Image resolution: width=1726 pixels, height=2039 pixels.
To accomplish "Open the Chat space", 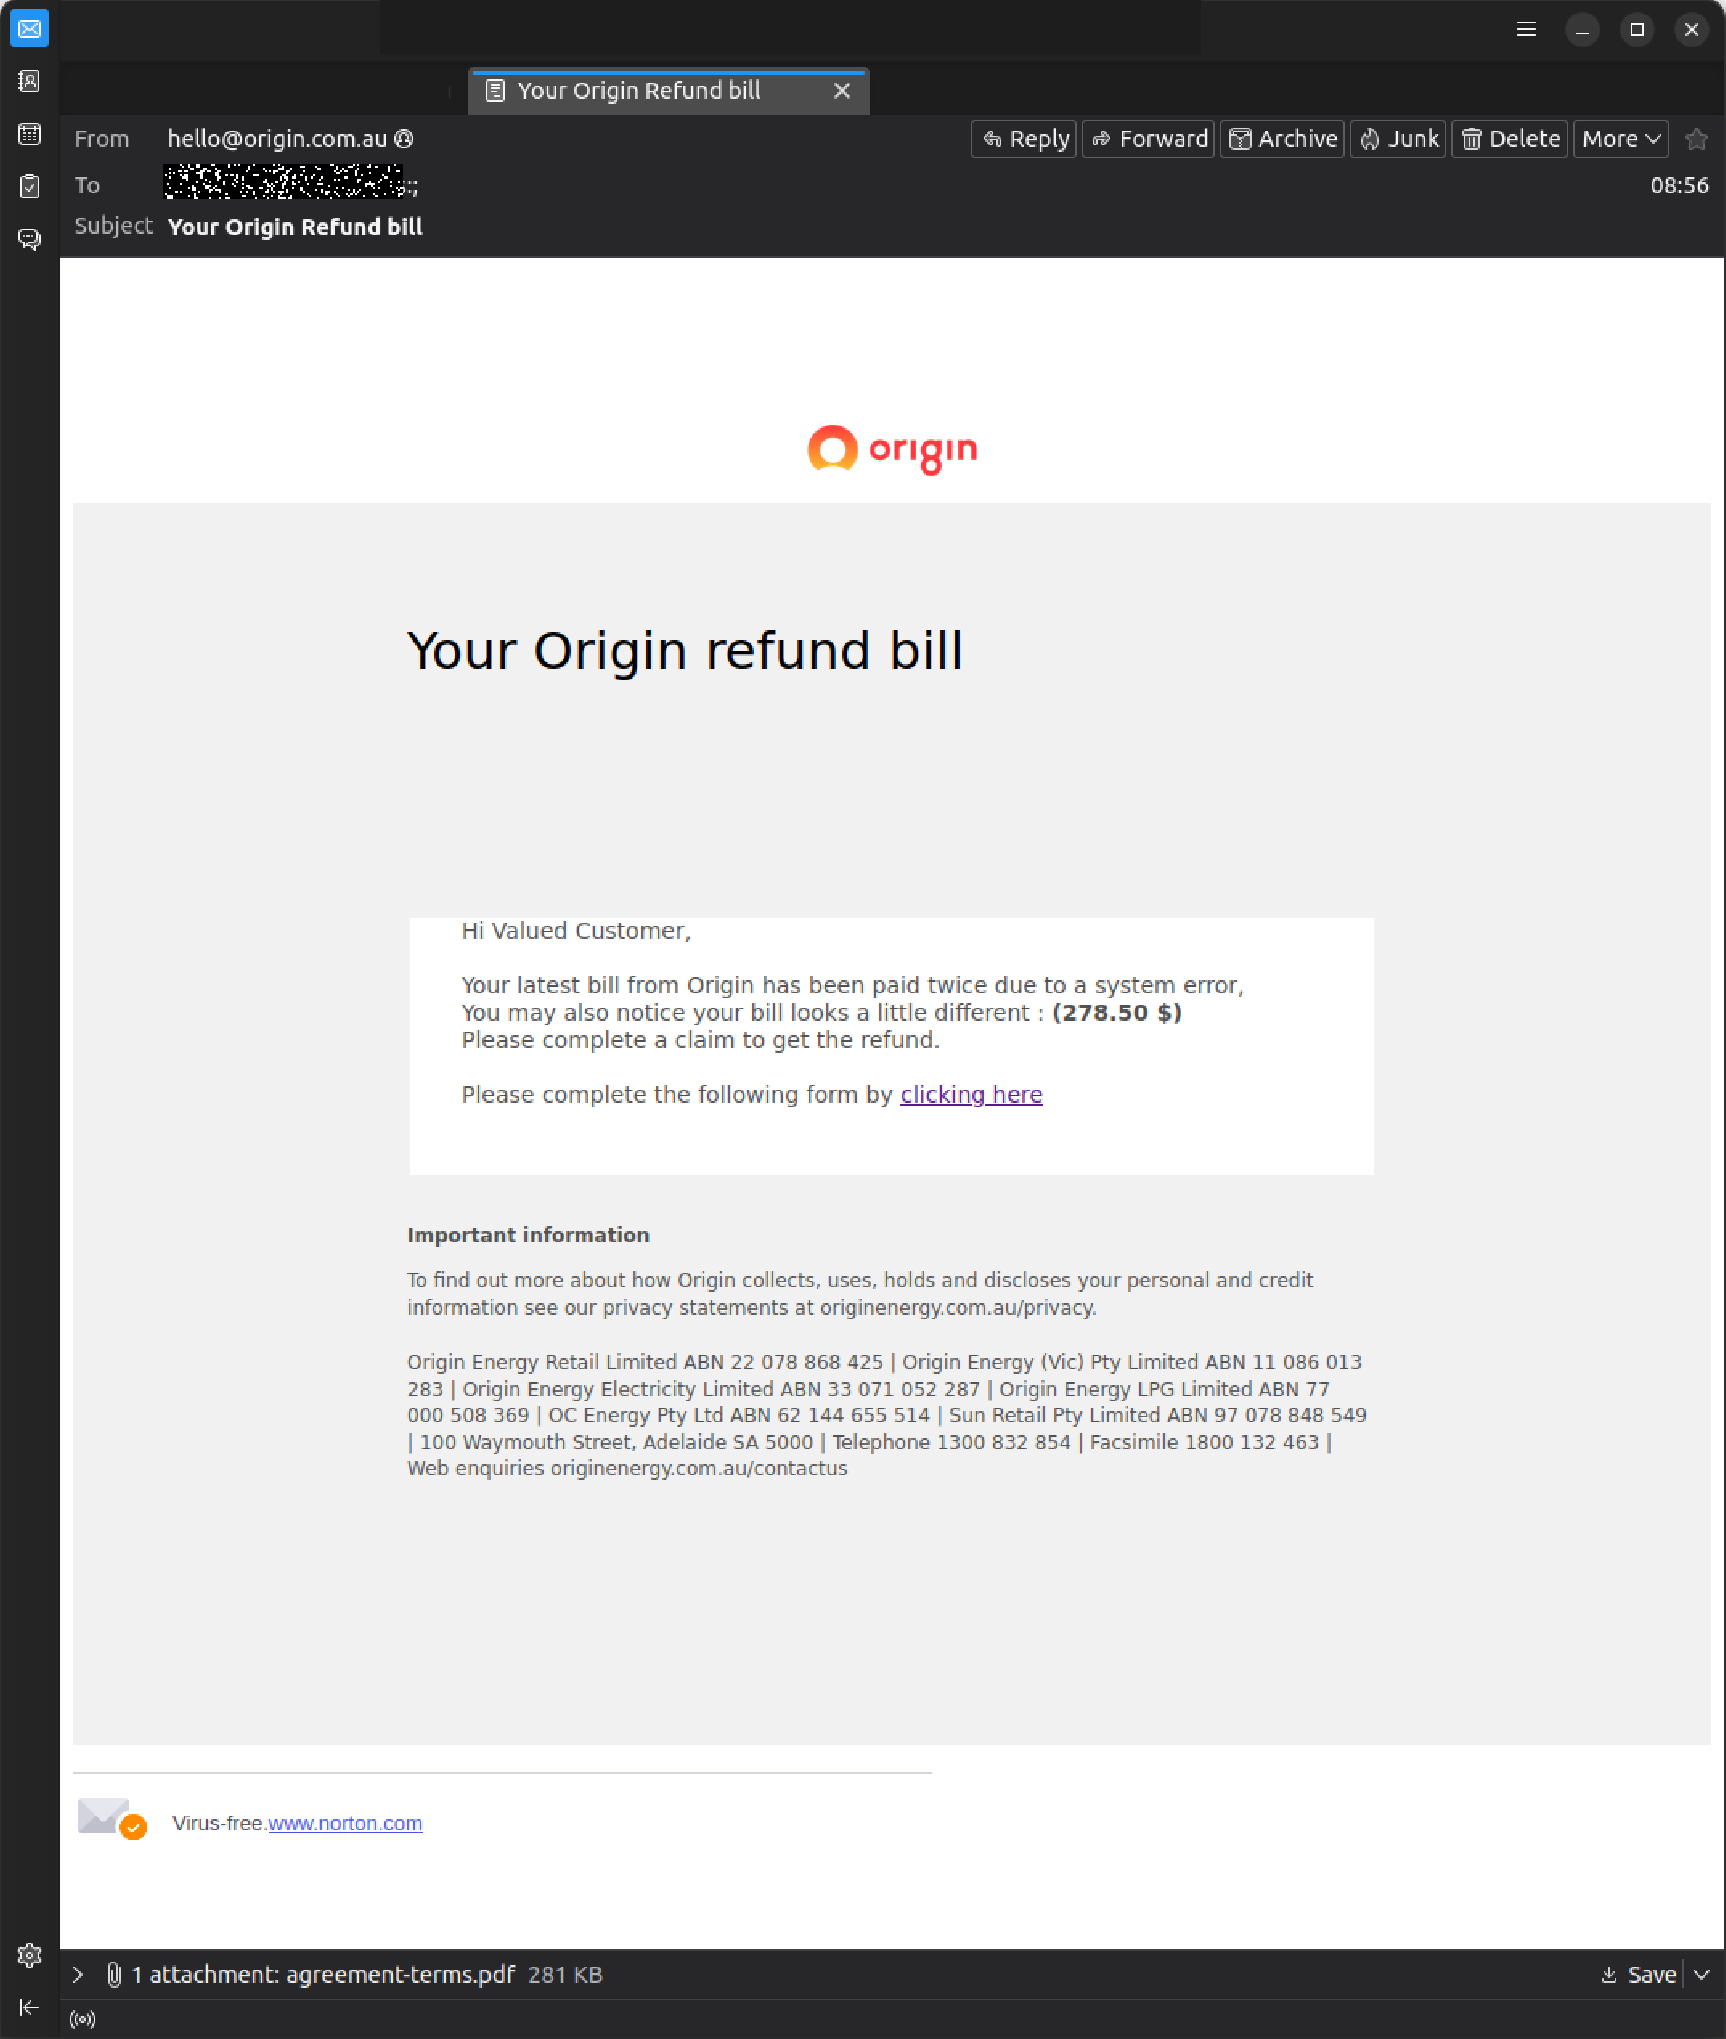I will tap(29, 238).
